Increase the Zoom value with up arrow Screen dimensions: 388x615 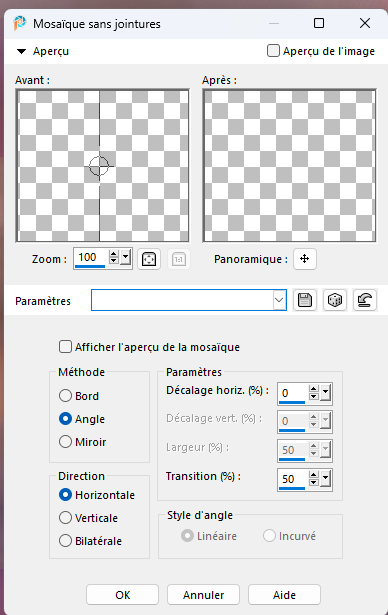[x=114, y=254]
